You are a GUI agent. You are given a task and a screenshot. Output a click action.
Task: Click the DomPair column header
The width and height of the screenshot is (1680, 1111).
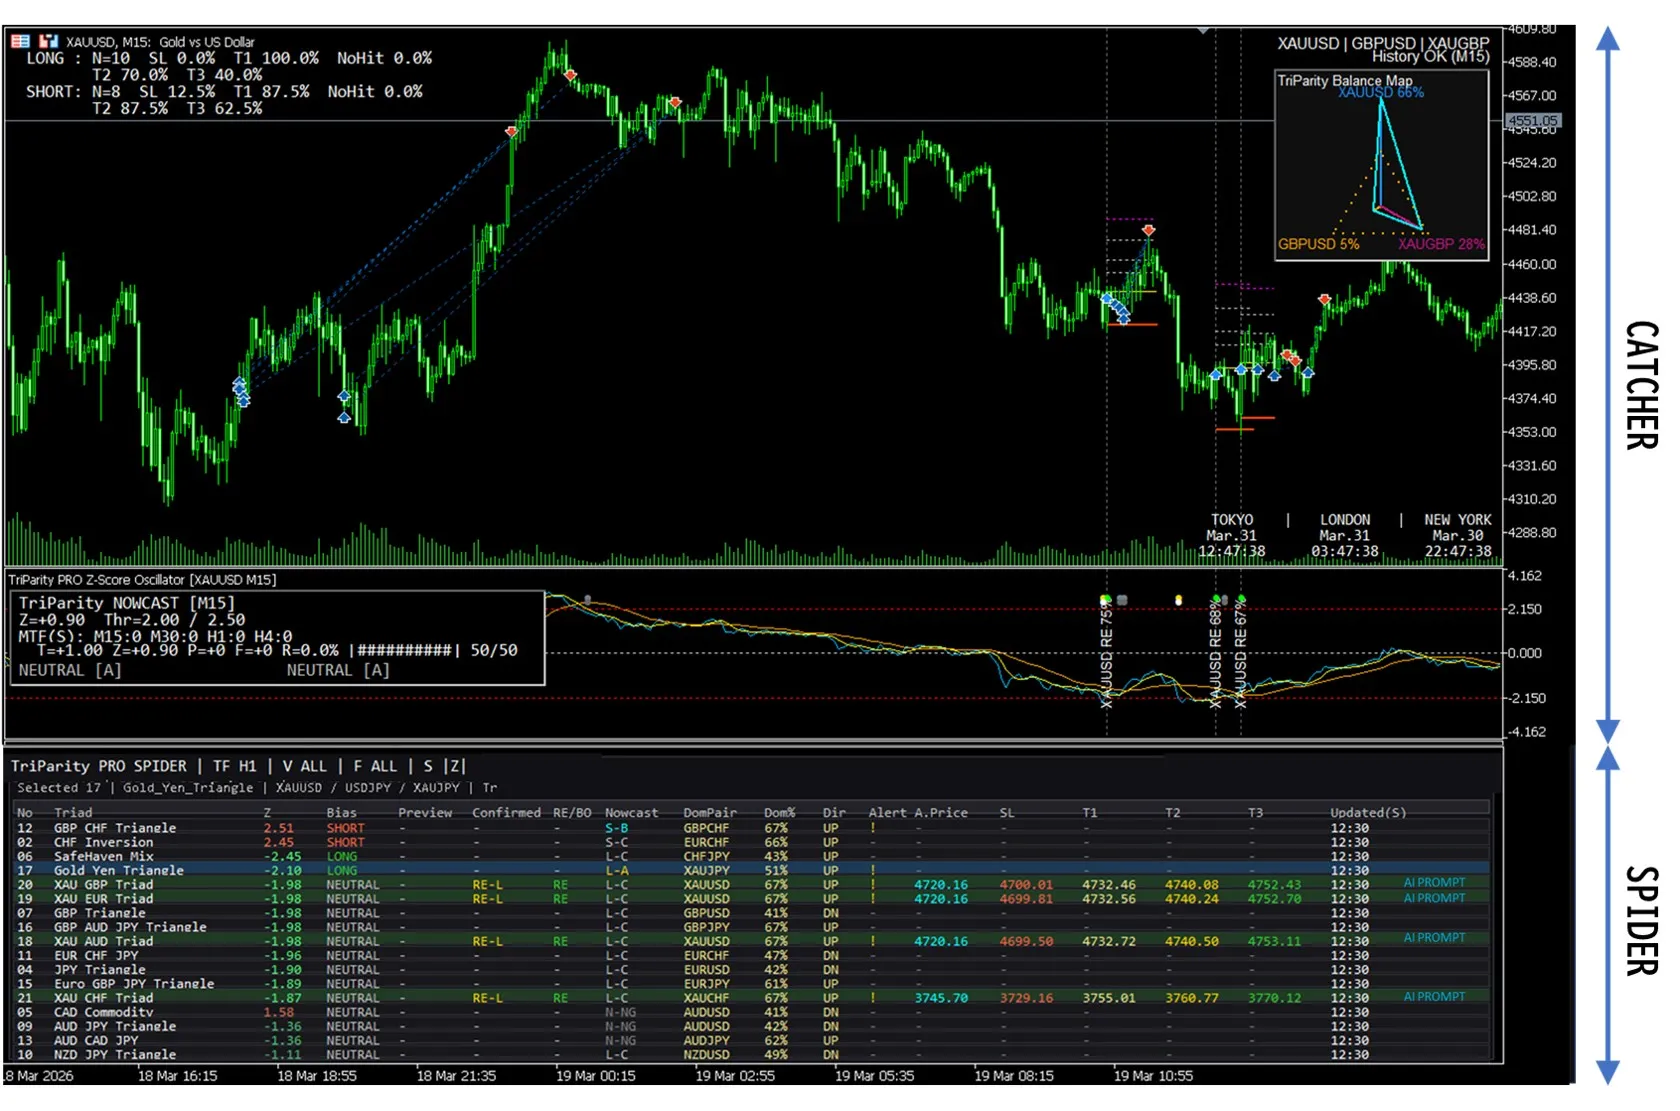pyautogui.click(x=710, y=813)
